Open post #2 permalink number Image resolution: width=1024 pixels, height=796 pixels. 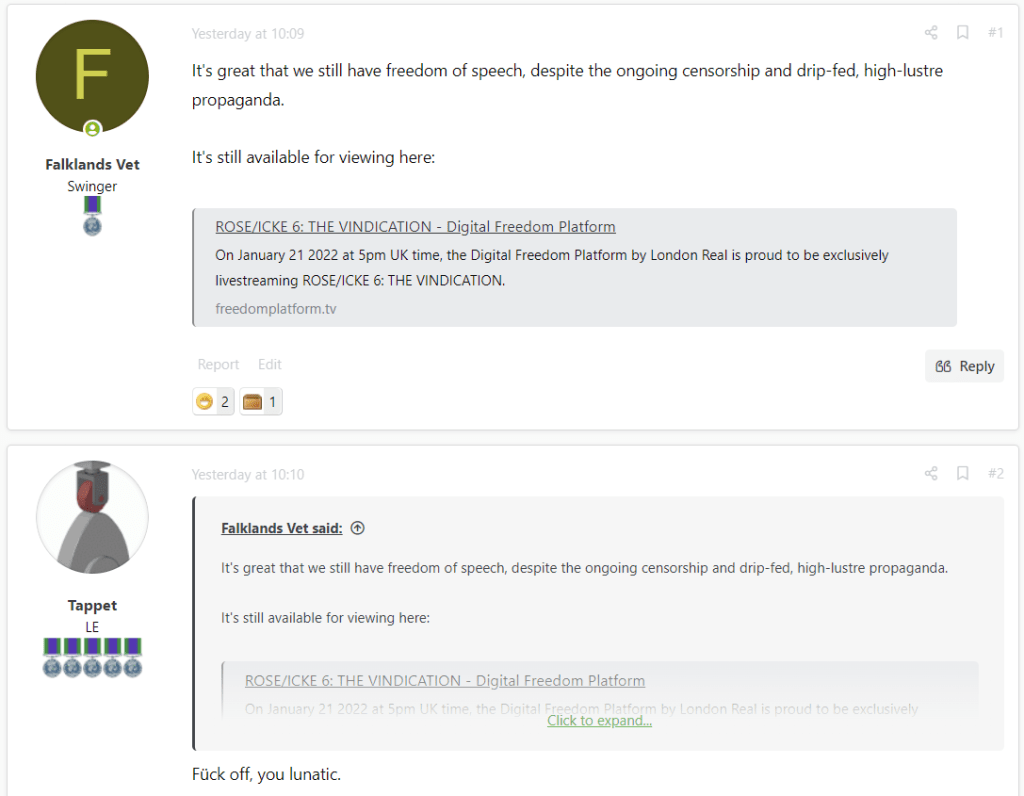point(995,473)
